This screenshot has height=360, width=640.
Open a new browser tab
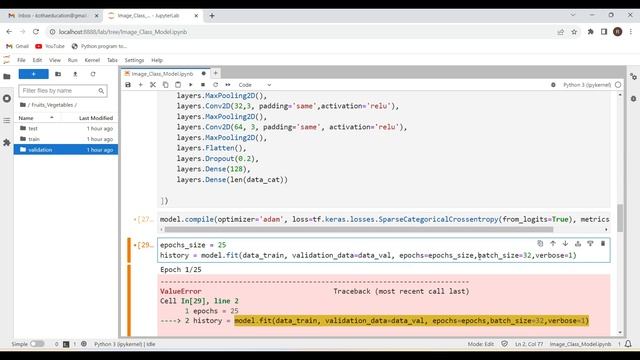coord(212,16)
